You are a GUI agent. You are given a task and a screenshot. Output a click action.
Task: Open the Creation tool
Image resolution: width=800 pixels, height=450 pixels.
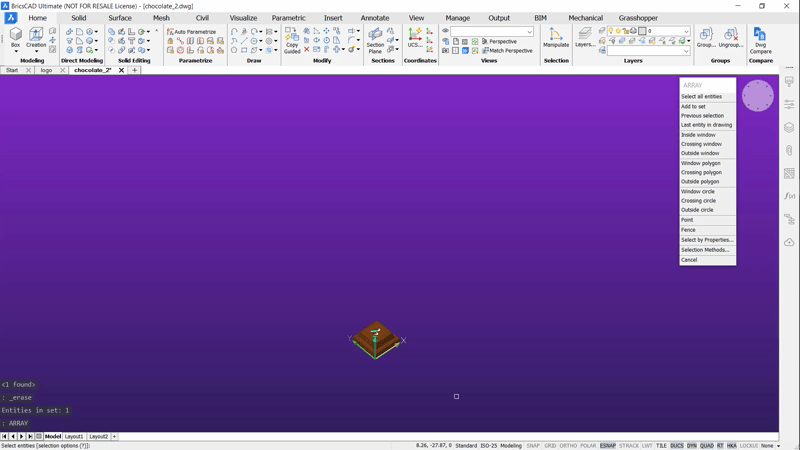[x=36, y=35]
